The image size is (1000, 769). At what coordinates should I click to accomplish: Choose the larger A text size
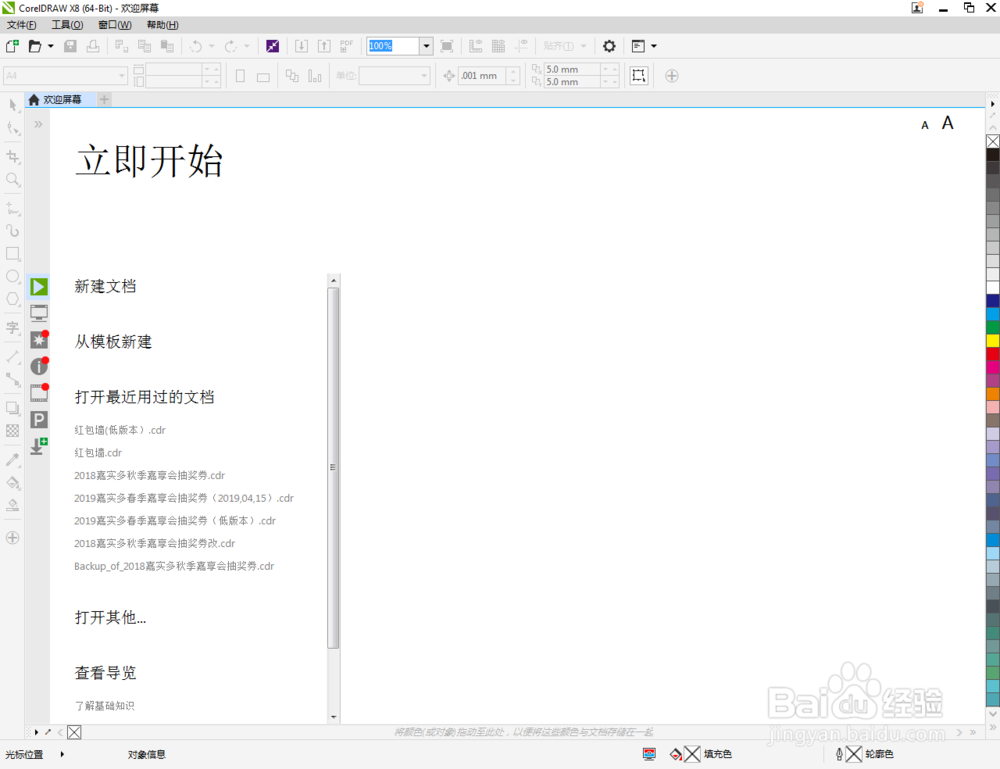point(948,123)
